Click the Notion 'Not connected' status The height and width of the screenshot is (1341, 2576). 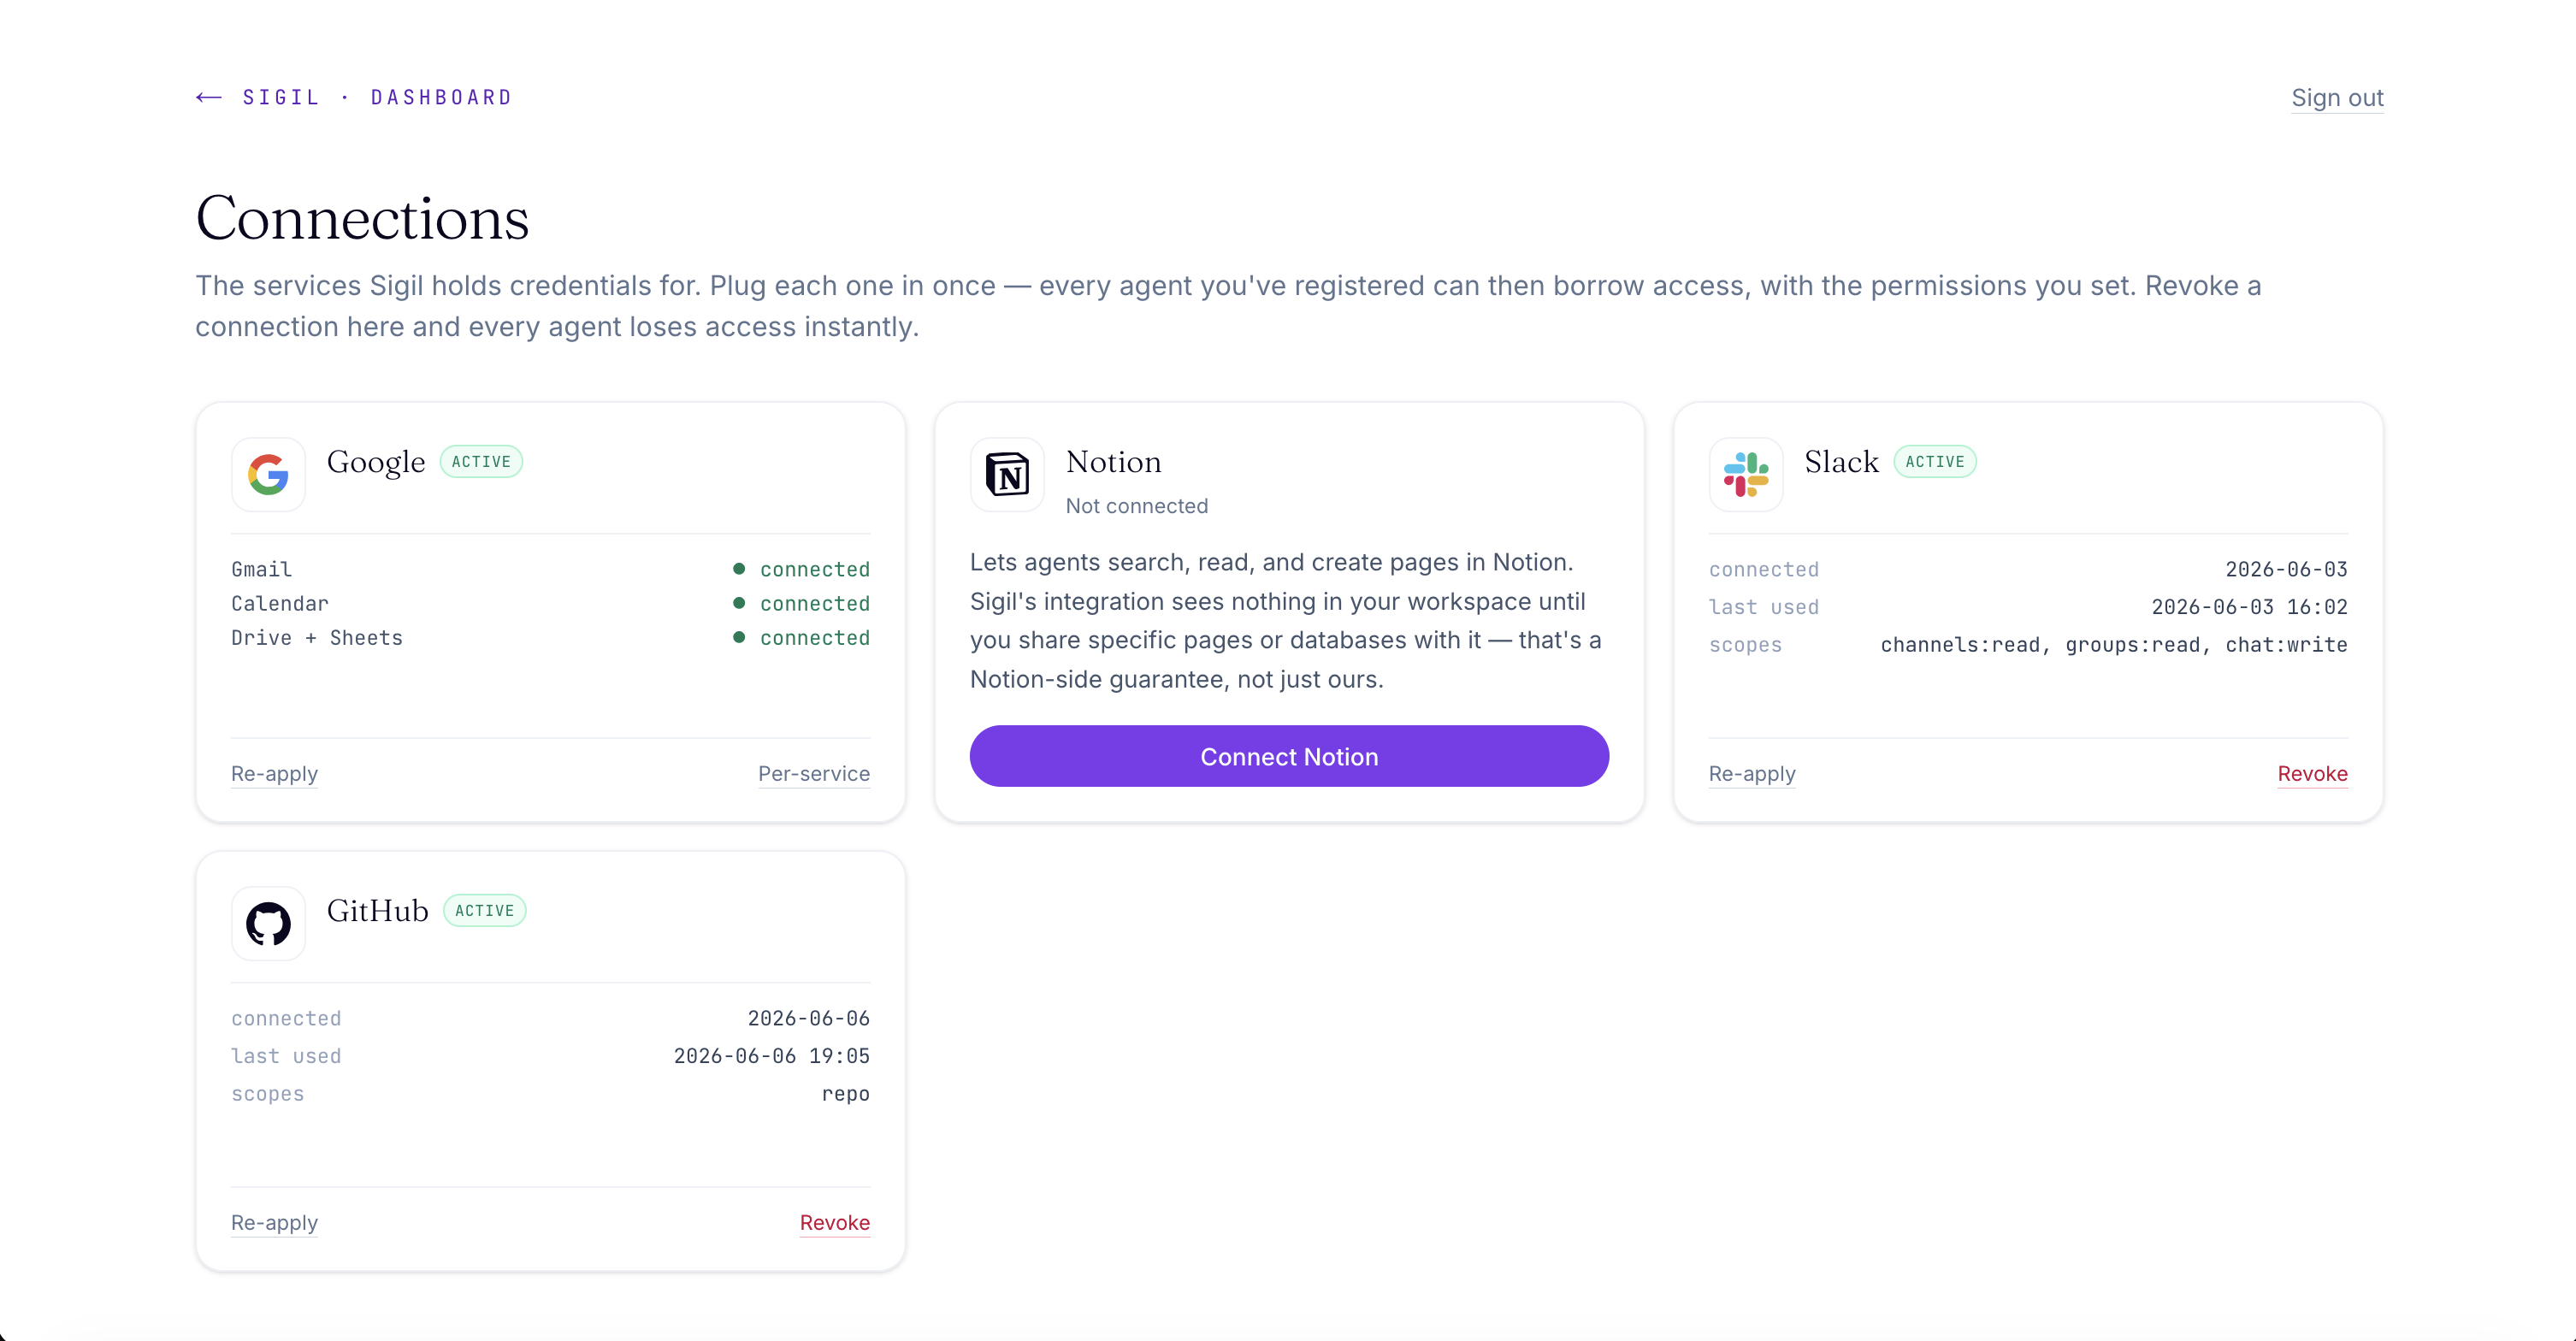1136,506
